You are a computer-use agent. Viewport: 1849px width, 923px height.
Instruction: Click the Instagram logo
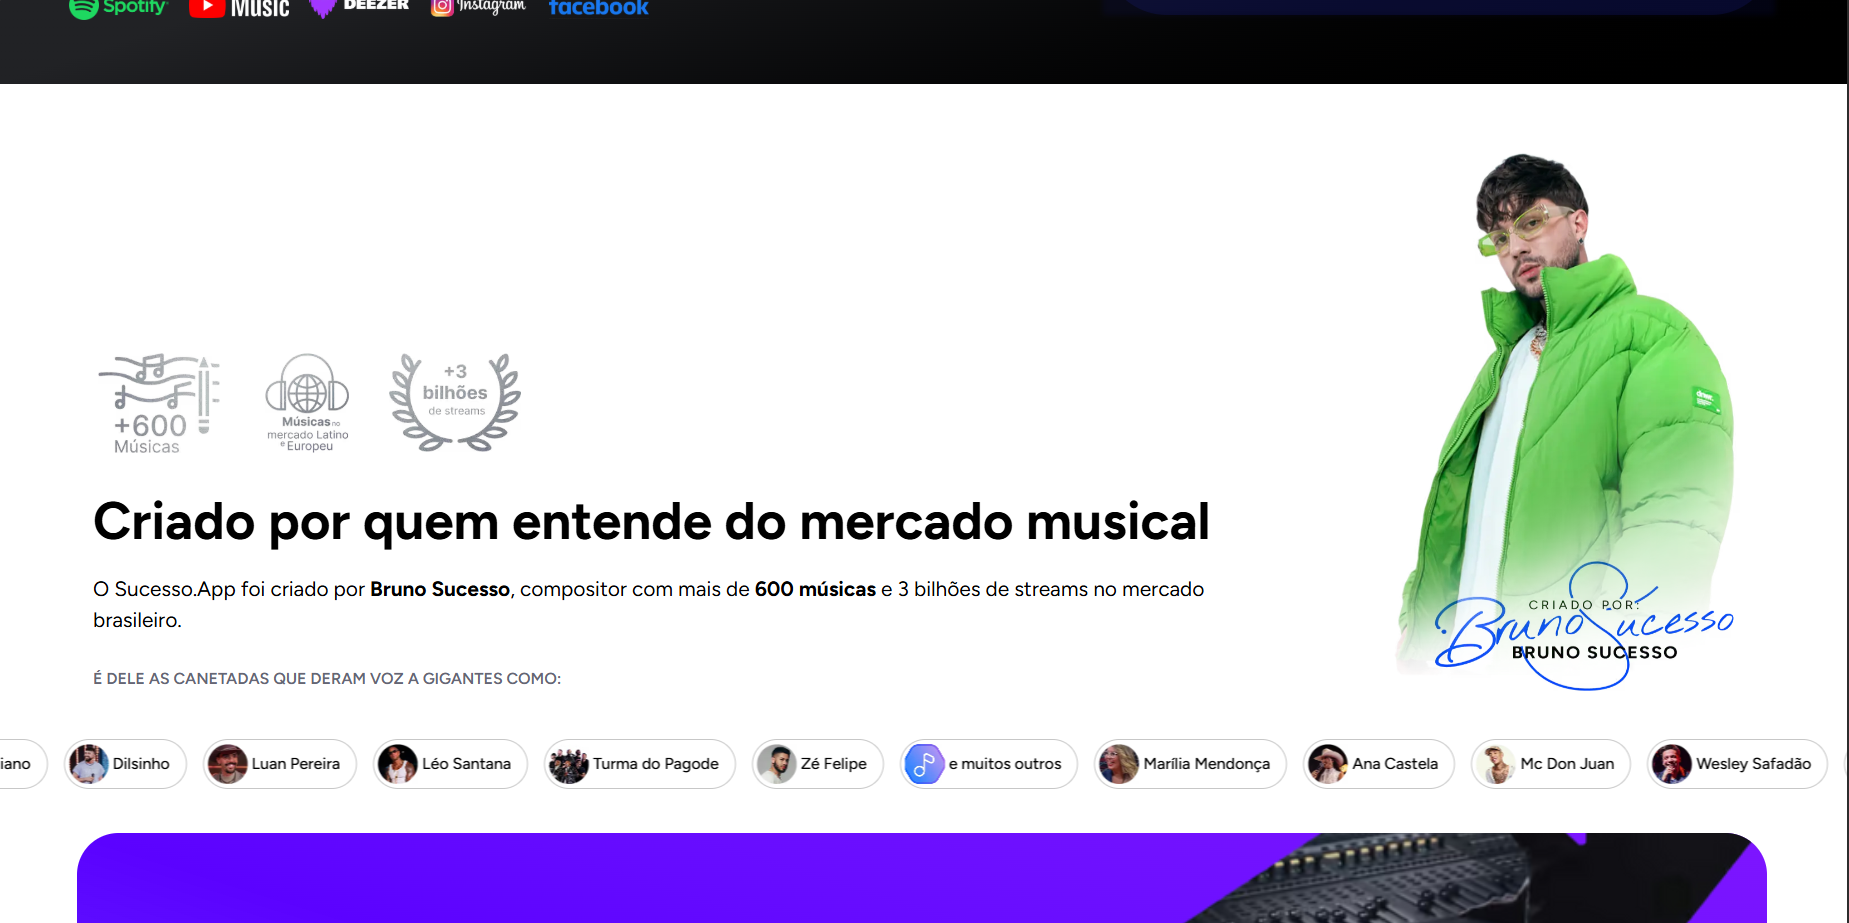click(x=478, y=7)
